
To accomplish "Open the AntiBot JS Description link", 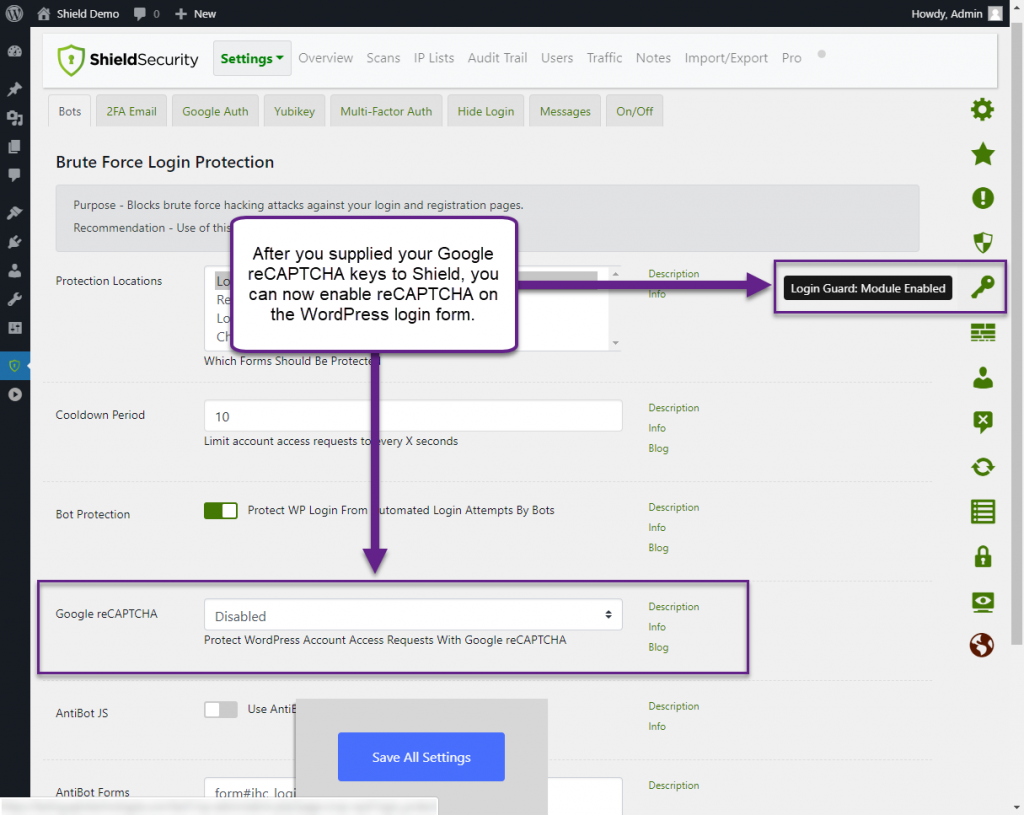I will tap(673, 707).
